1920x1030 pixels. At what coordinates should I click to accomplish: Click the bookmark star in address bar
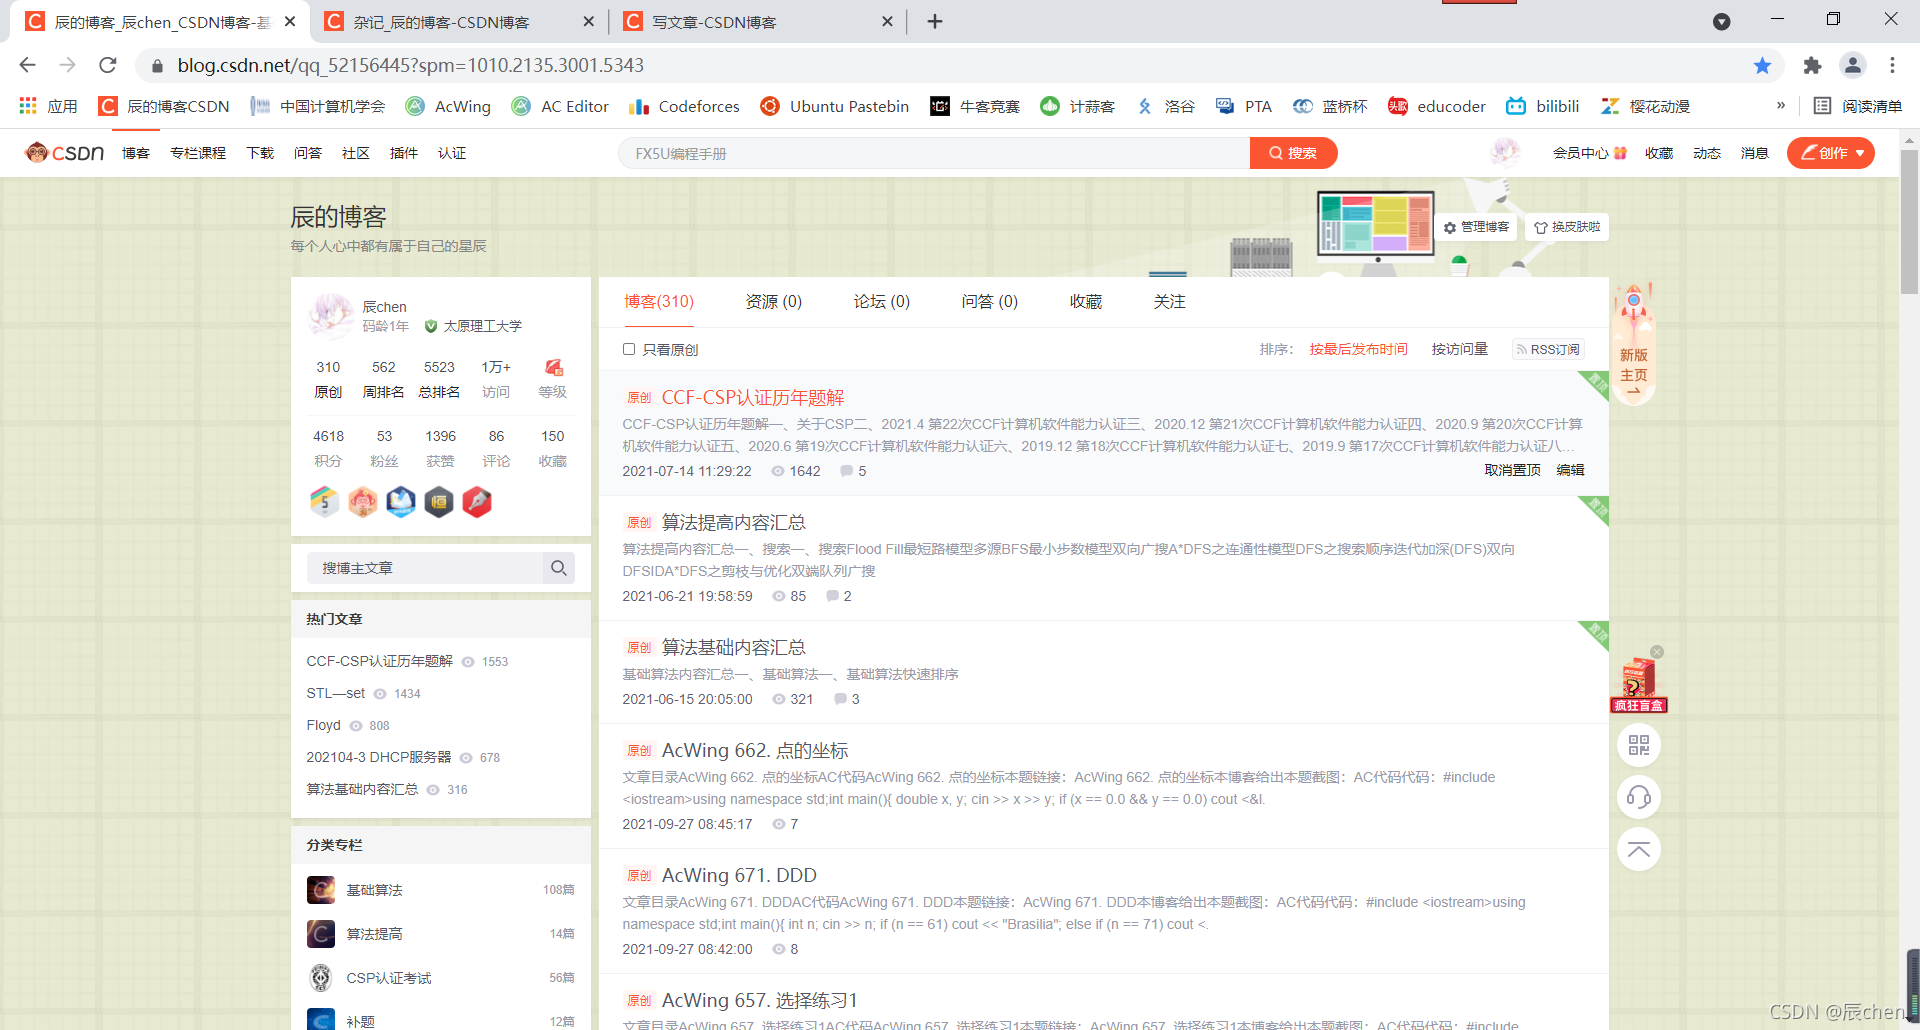point(1762,65)
